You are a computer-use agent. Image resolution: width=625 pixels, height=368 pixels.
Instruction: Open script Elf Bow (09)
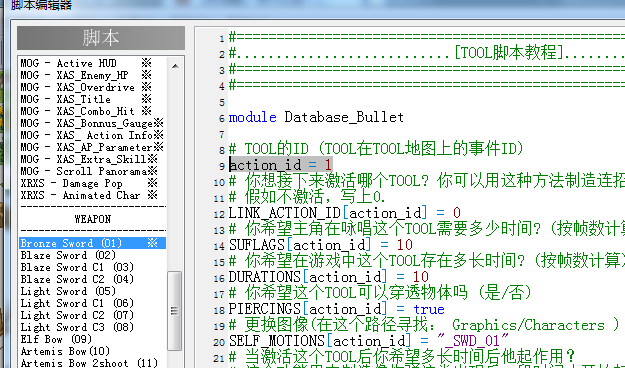click(92, 339)
